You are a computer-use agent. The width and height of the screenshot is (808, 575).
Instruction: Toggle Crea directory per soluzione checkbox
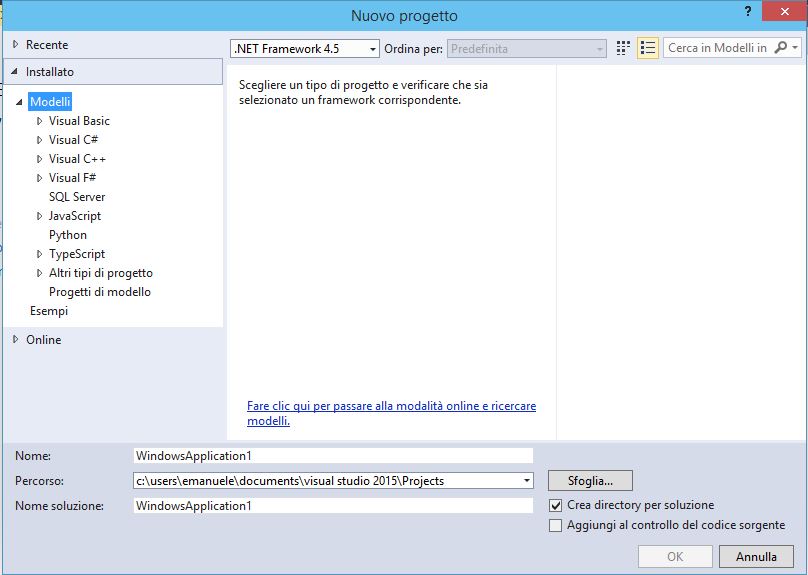[x=556, y=505]
